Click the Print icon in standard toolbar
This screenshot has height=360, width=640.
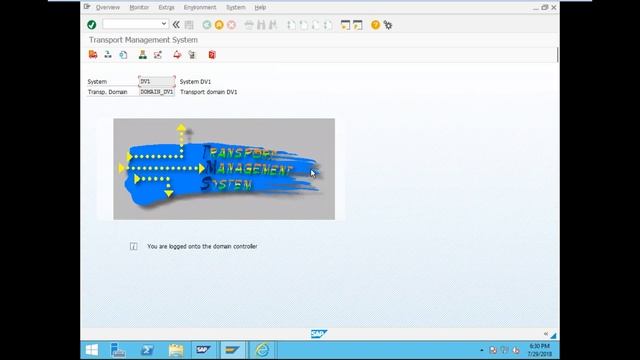[x=249, y=25]
